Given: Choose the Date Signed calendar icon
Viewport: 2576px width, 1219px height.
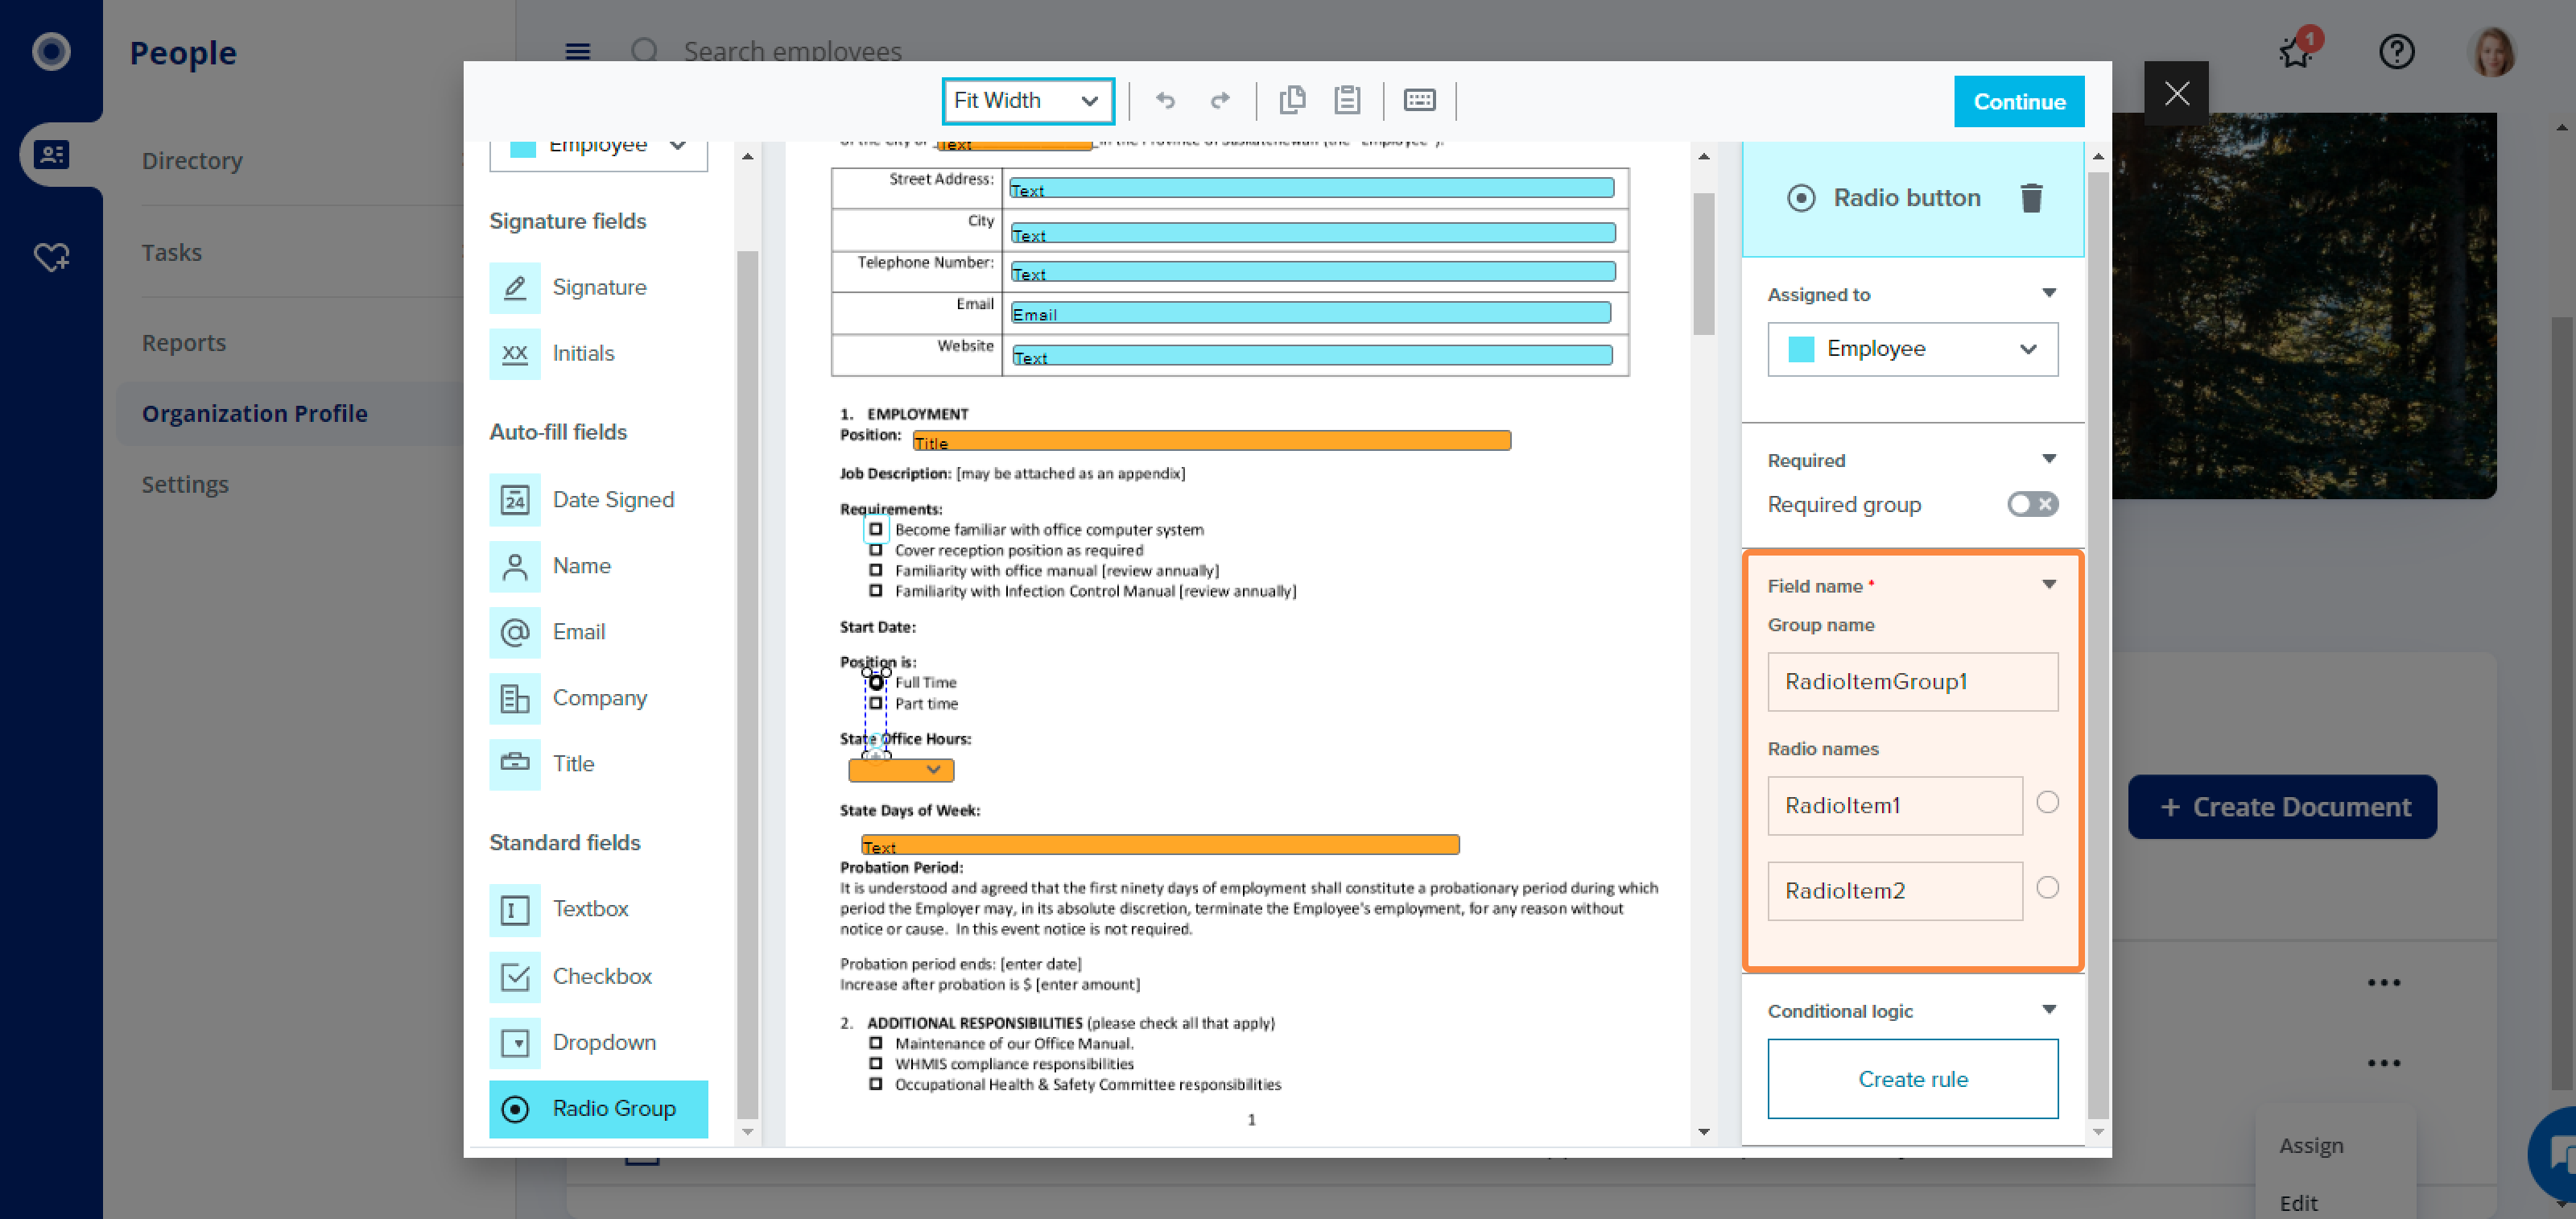Looking at the screenshot, I should pyautogui.click(x=515, y=499).
